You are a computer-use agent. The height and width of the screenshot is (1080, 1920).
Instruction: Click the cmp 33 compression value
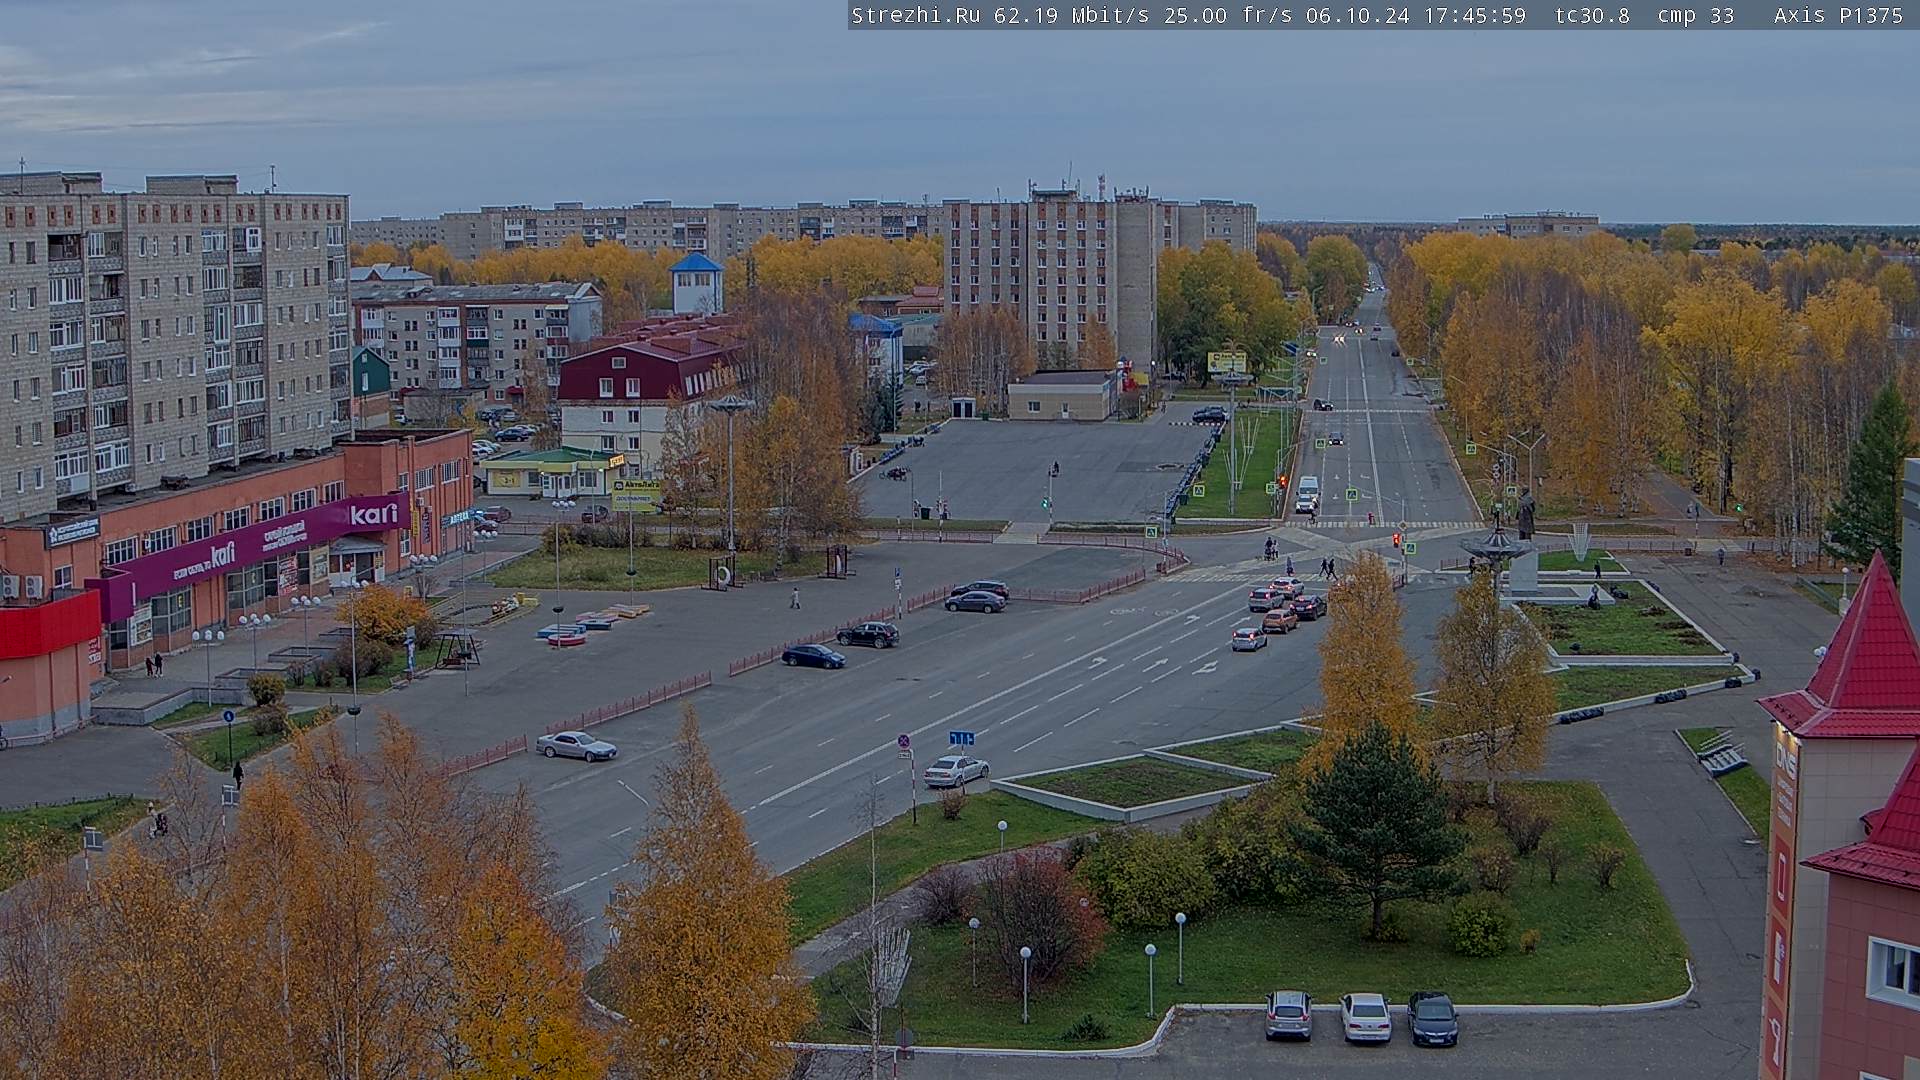(x=1695, y=15)
